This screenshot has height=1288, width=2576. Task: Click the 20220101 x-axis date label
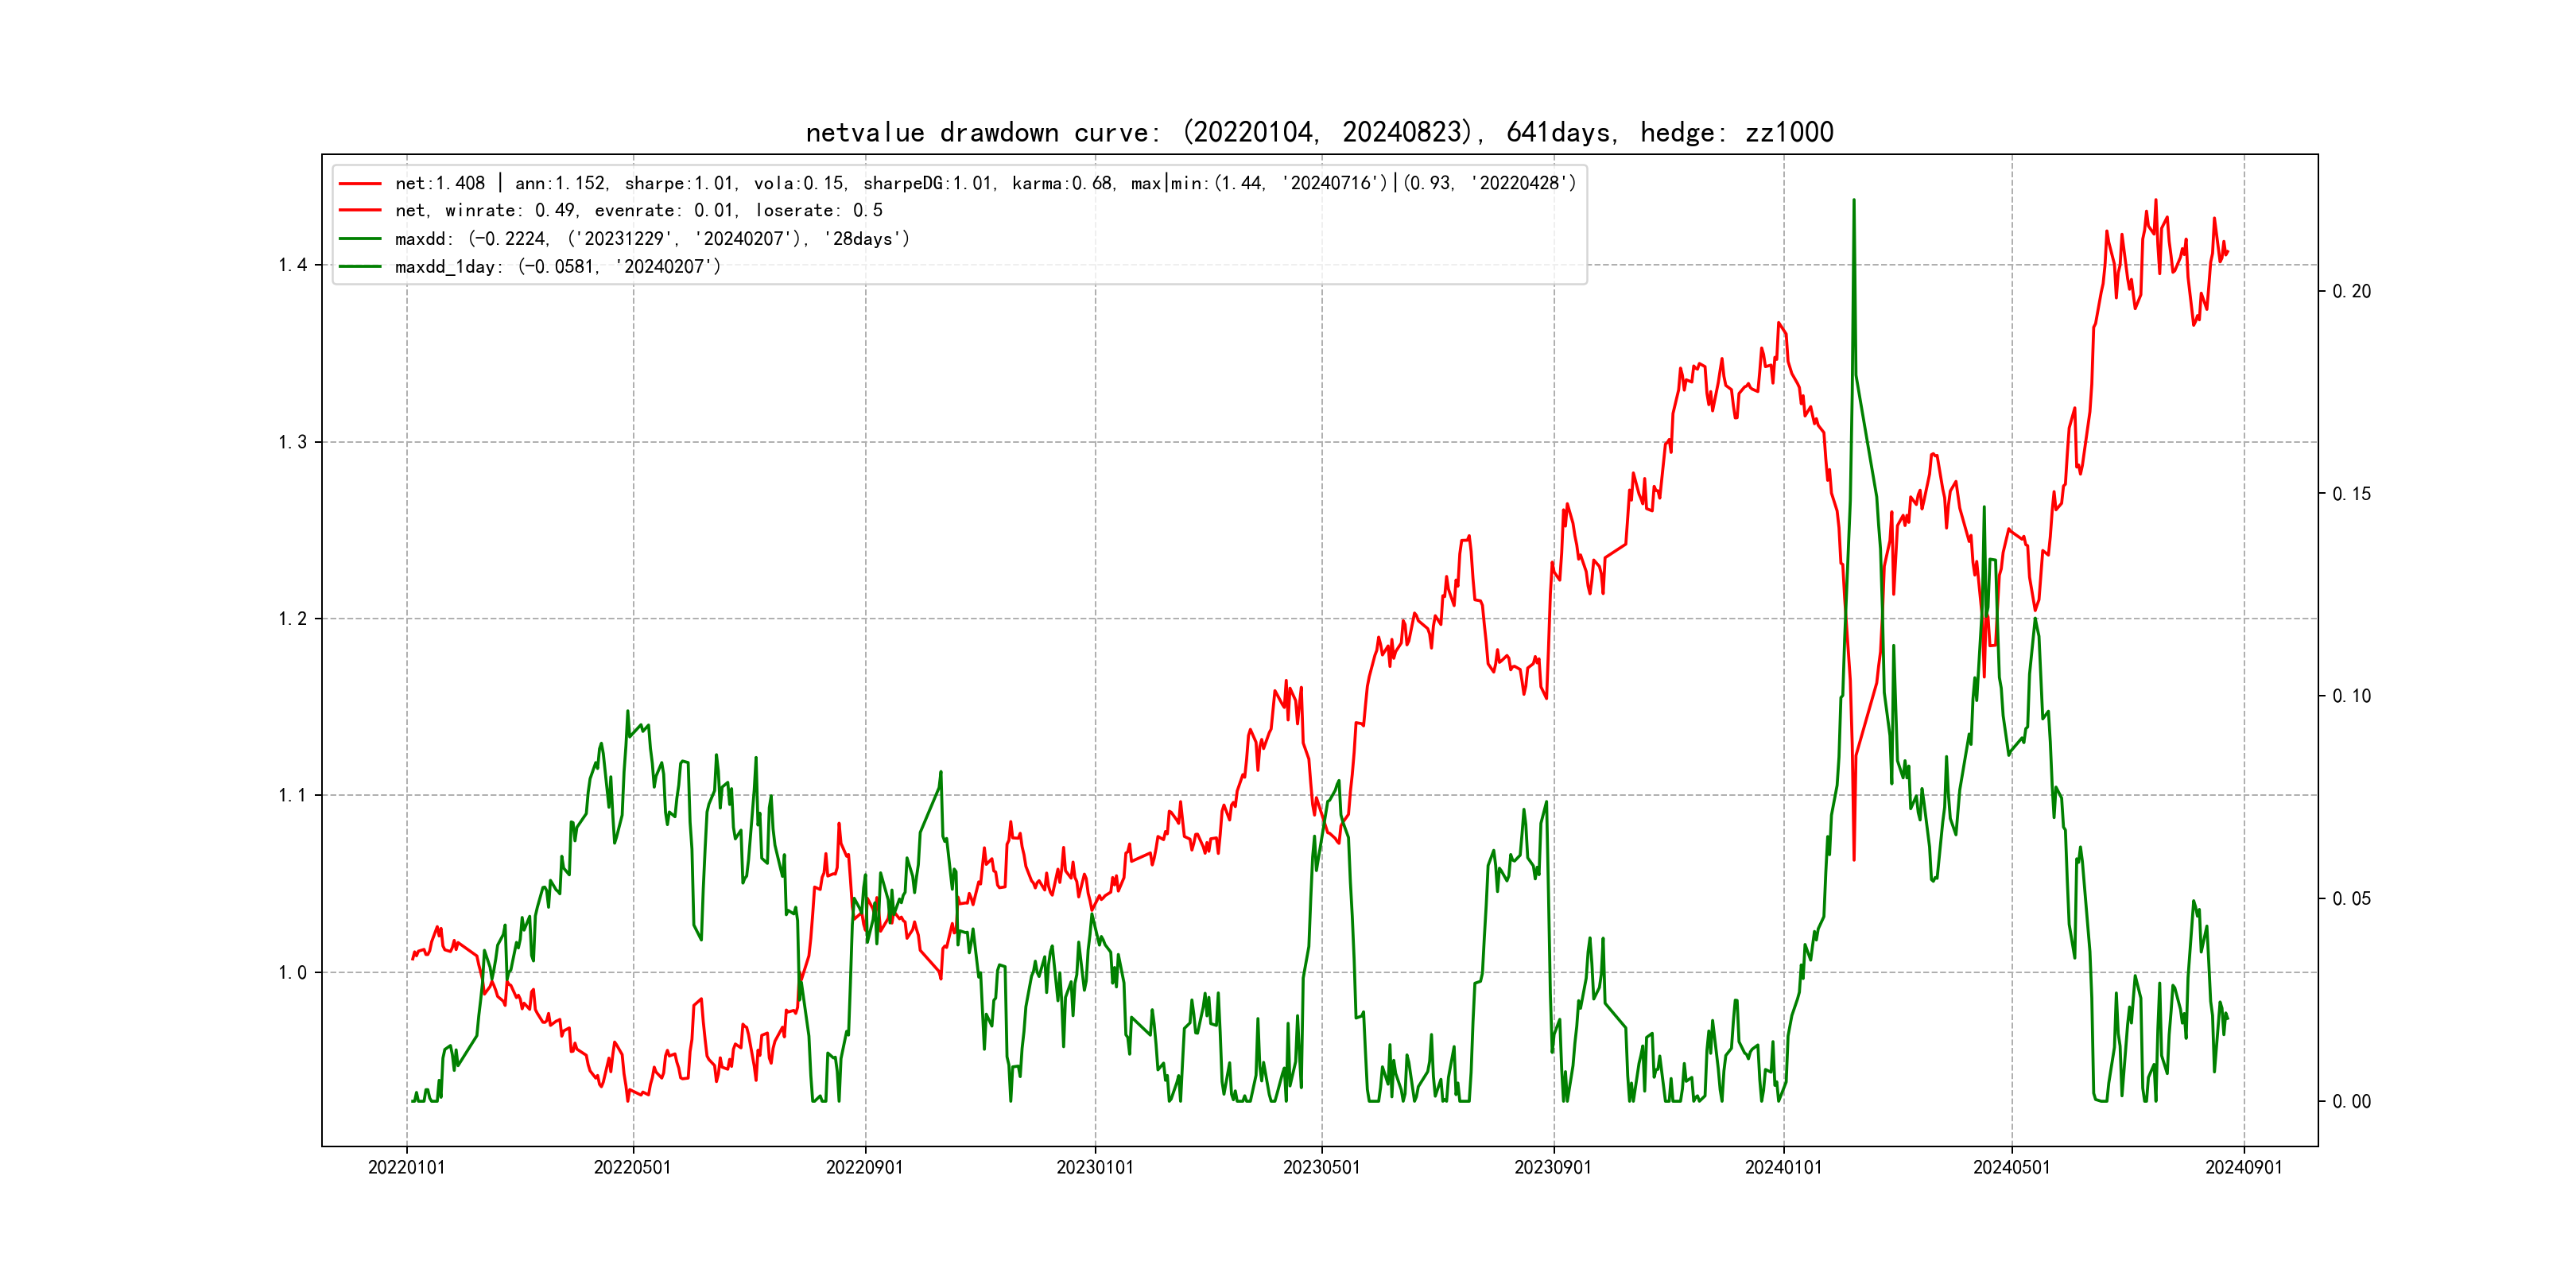406,1168
